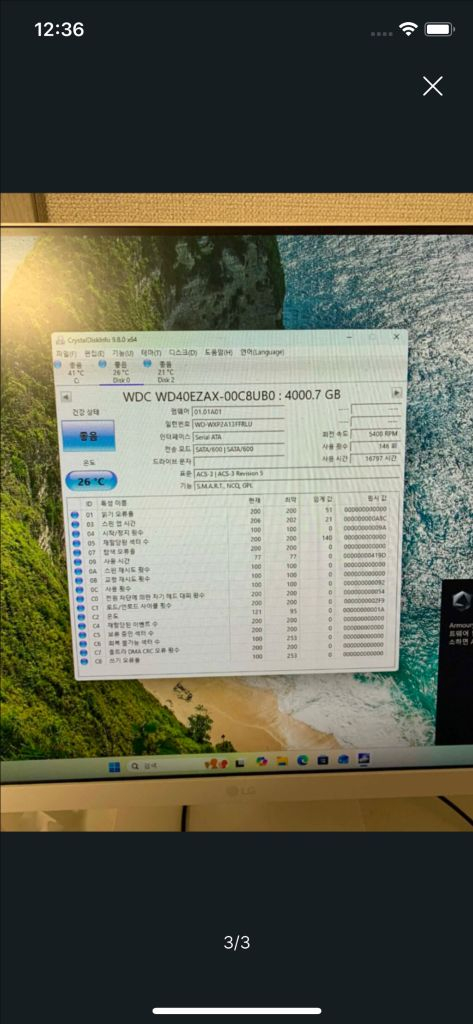Open the 파일(F) menu in CrystalDiskInfo
This screenshot has width=473, height=1024.
point(65,353)
